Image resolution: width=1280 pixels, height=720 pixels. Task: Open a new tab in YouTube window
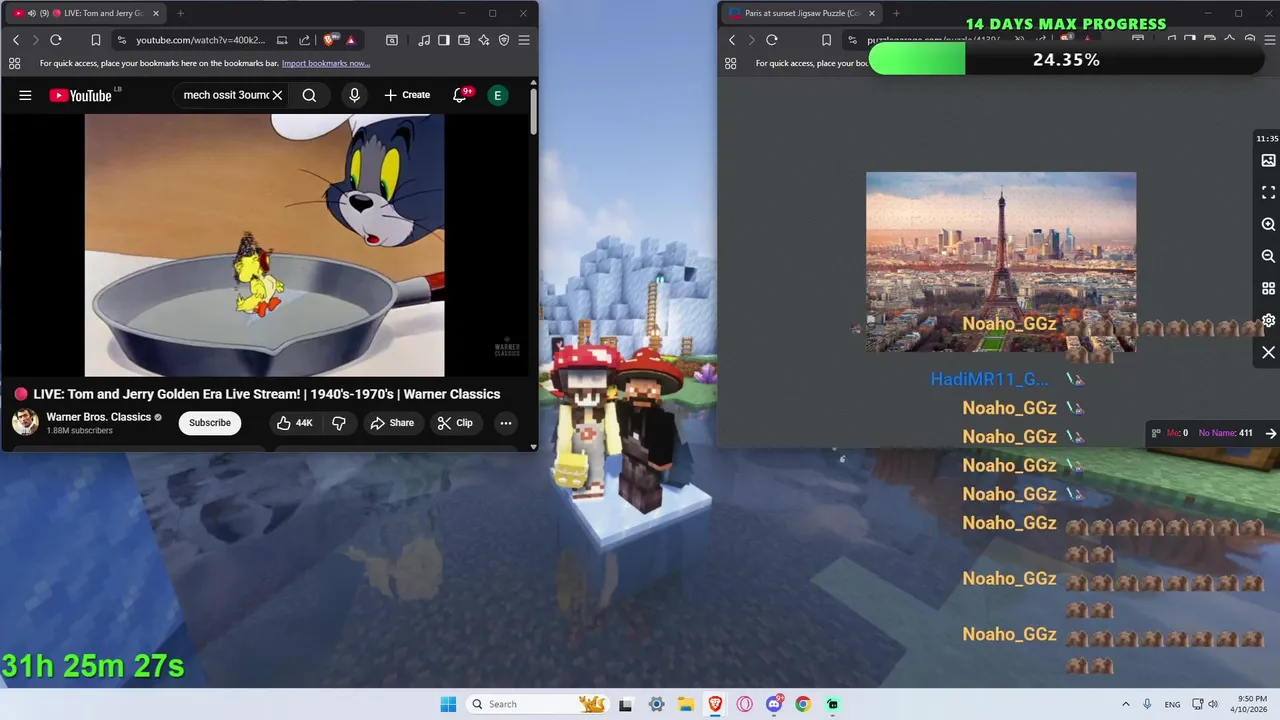pos(180,13)
